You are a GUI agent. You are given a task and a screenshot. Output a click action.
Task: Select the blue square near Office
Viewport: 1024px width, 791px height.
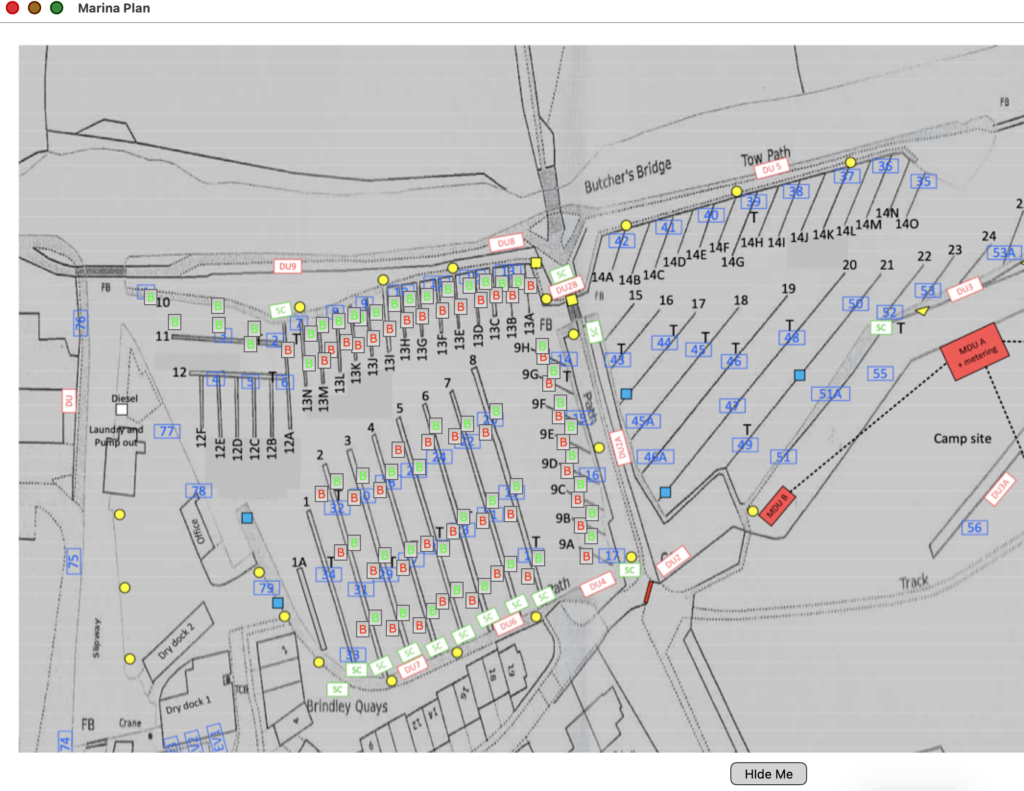click(247, 518)
